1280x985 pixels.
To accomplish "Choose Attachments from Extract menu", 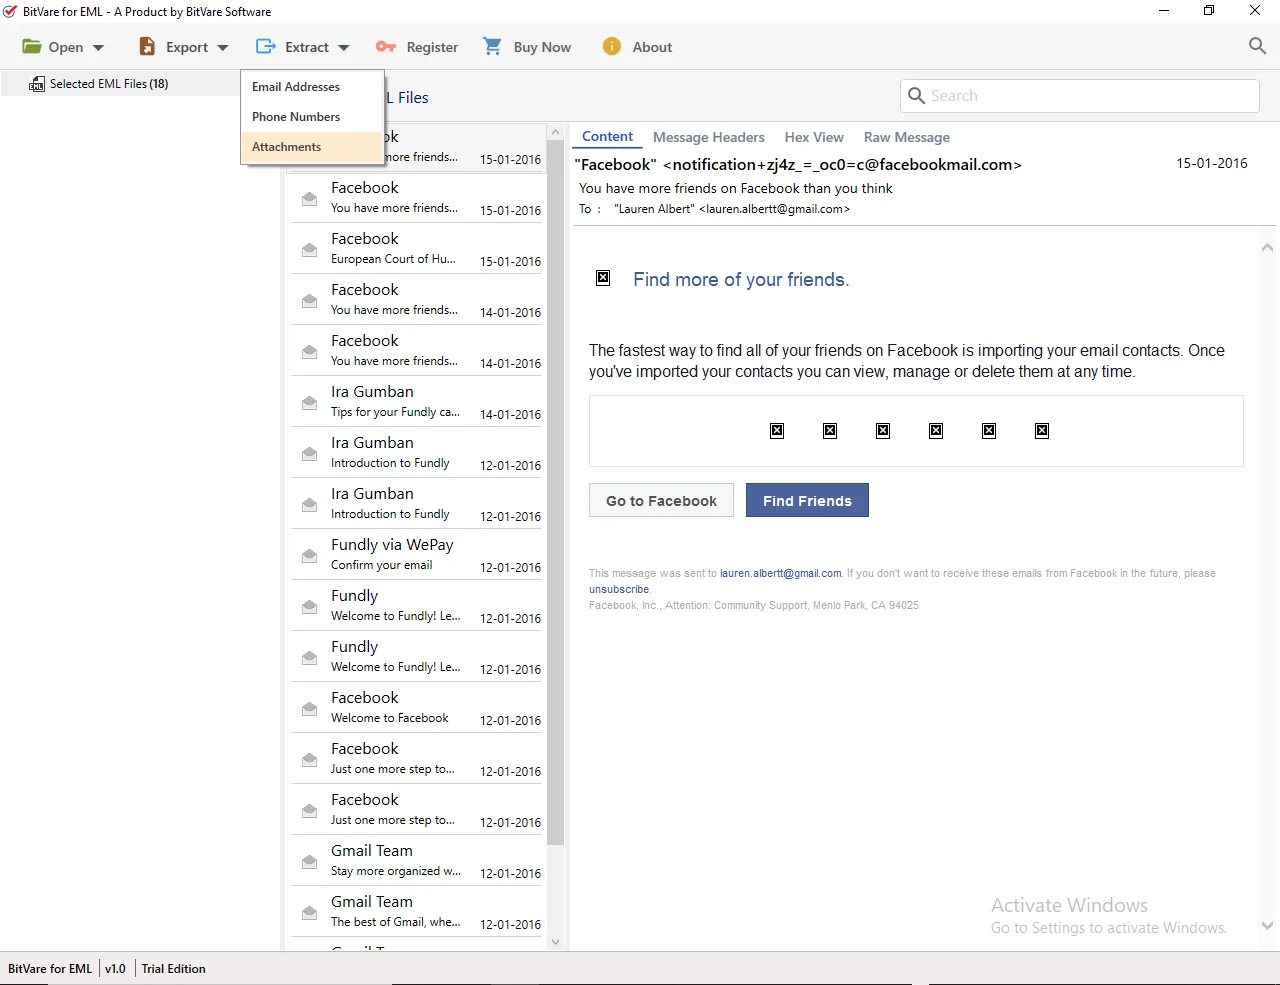I will (287, 147).
